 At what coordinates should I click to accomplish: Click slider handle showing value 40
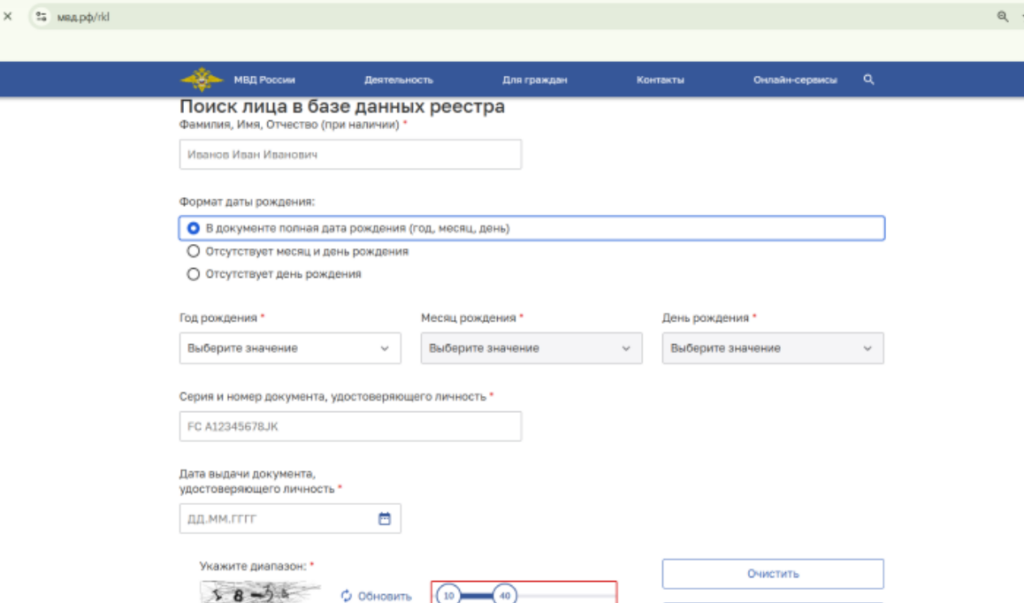pos(505,596)
